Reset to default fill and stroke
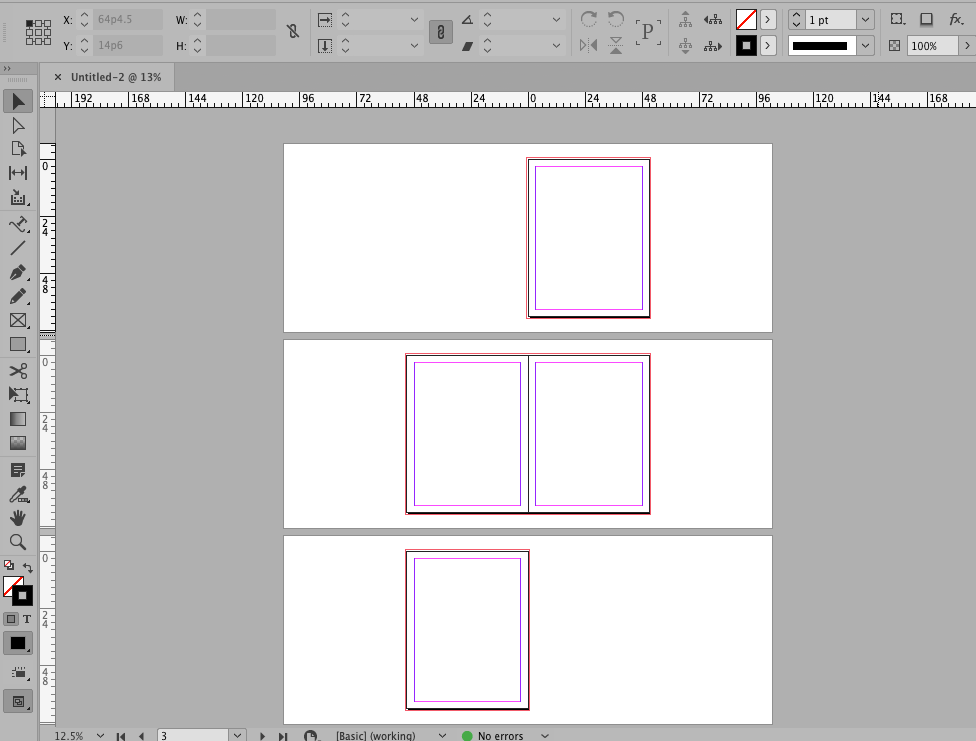The width and height of the screenshot is (976, 741). 9,565
